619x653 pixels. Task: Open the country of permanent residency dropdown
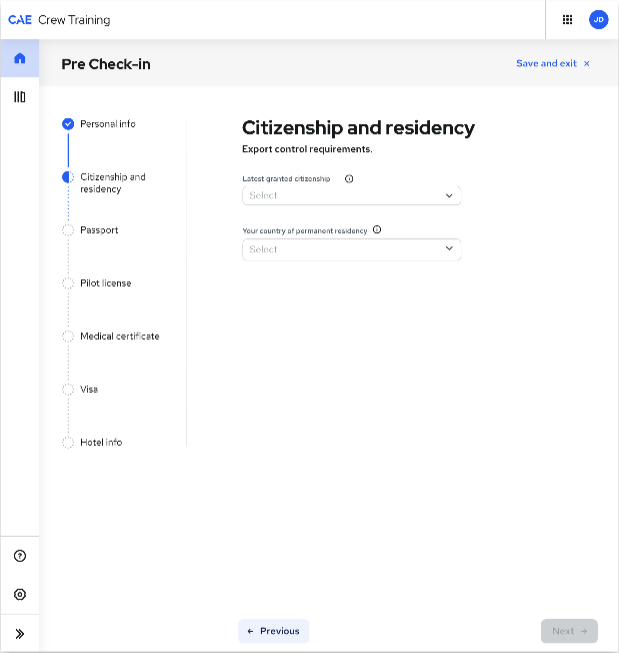352,249
